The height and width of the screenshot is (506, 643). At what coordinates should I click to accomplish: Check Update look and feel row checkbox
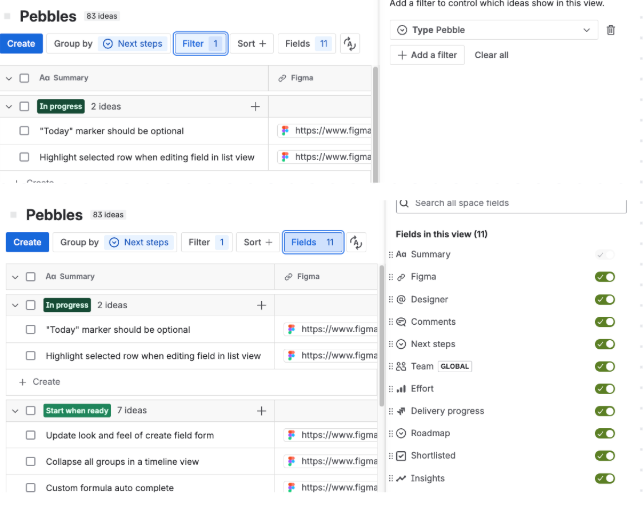[30, 435]
